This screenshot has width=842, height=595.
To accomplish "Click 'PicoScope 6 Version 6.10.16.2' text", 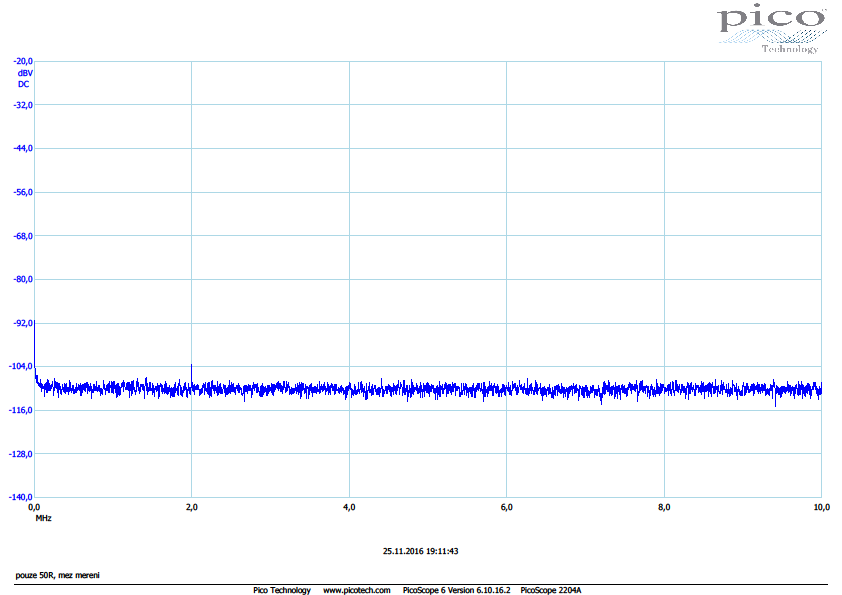I will pyautogui.click(x=456, y=590).
